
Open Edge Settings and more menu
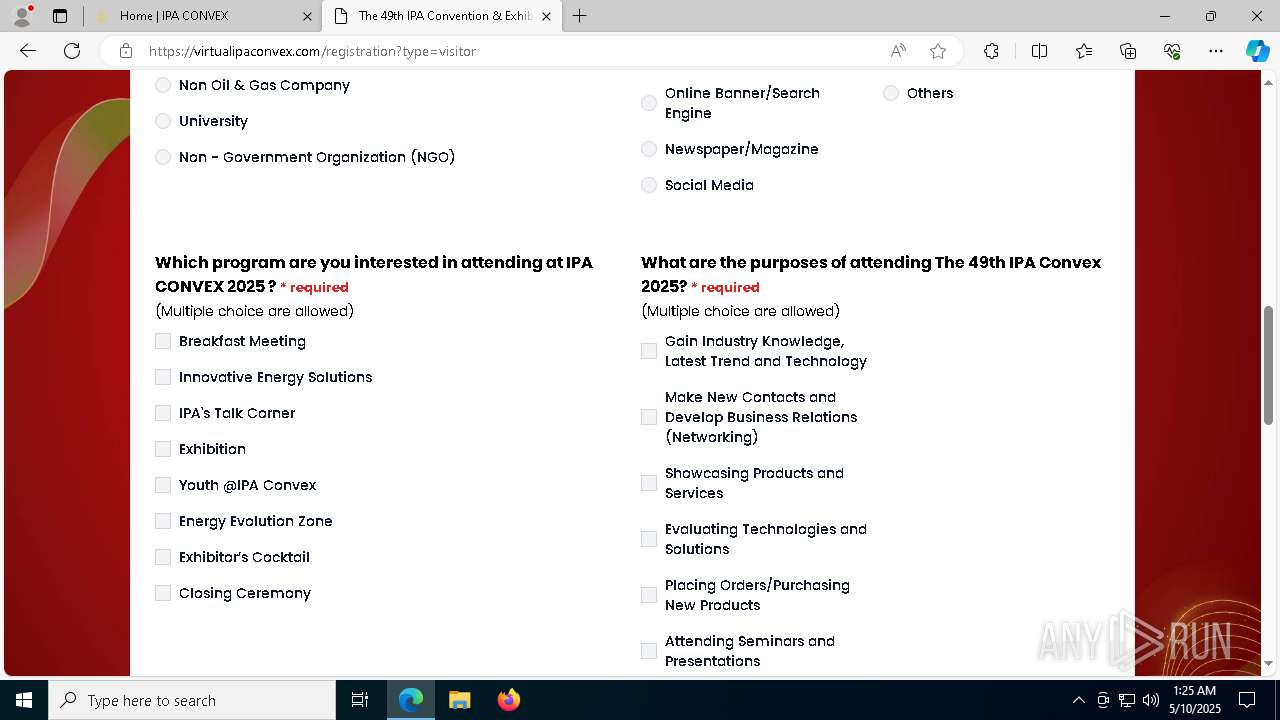coord(1216,51)
